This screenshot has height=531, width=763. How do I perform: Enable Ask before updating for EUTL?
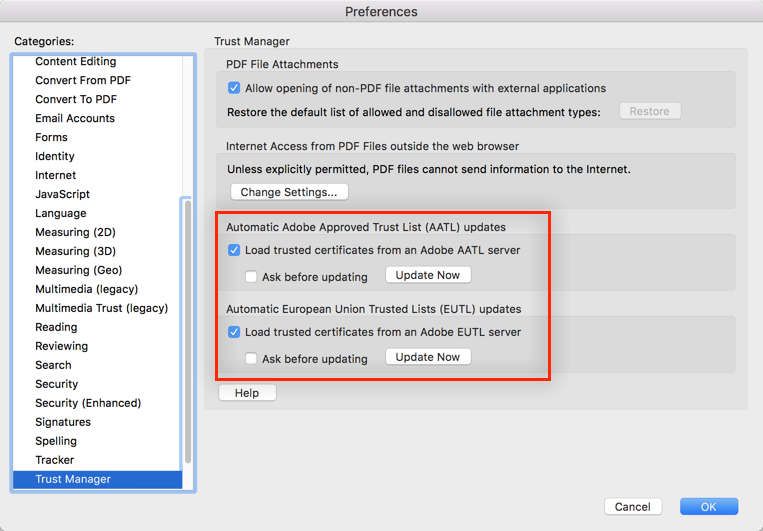coord(252,358)
